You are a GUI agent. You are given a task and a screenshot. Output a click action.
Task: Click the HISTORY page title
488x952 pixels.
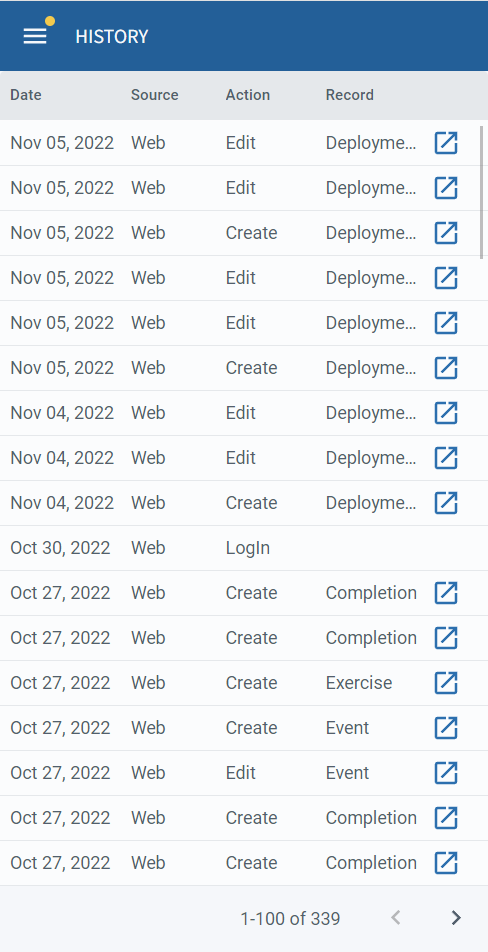coord(112,36)
